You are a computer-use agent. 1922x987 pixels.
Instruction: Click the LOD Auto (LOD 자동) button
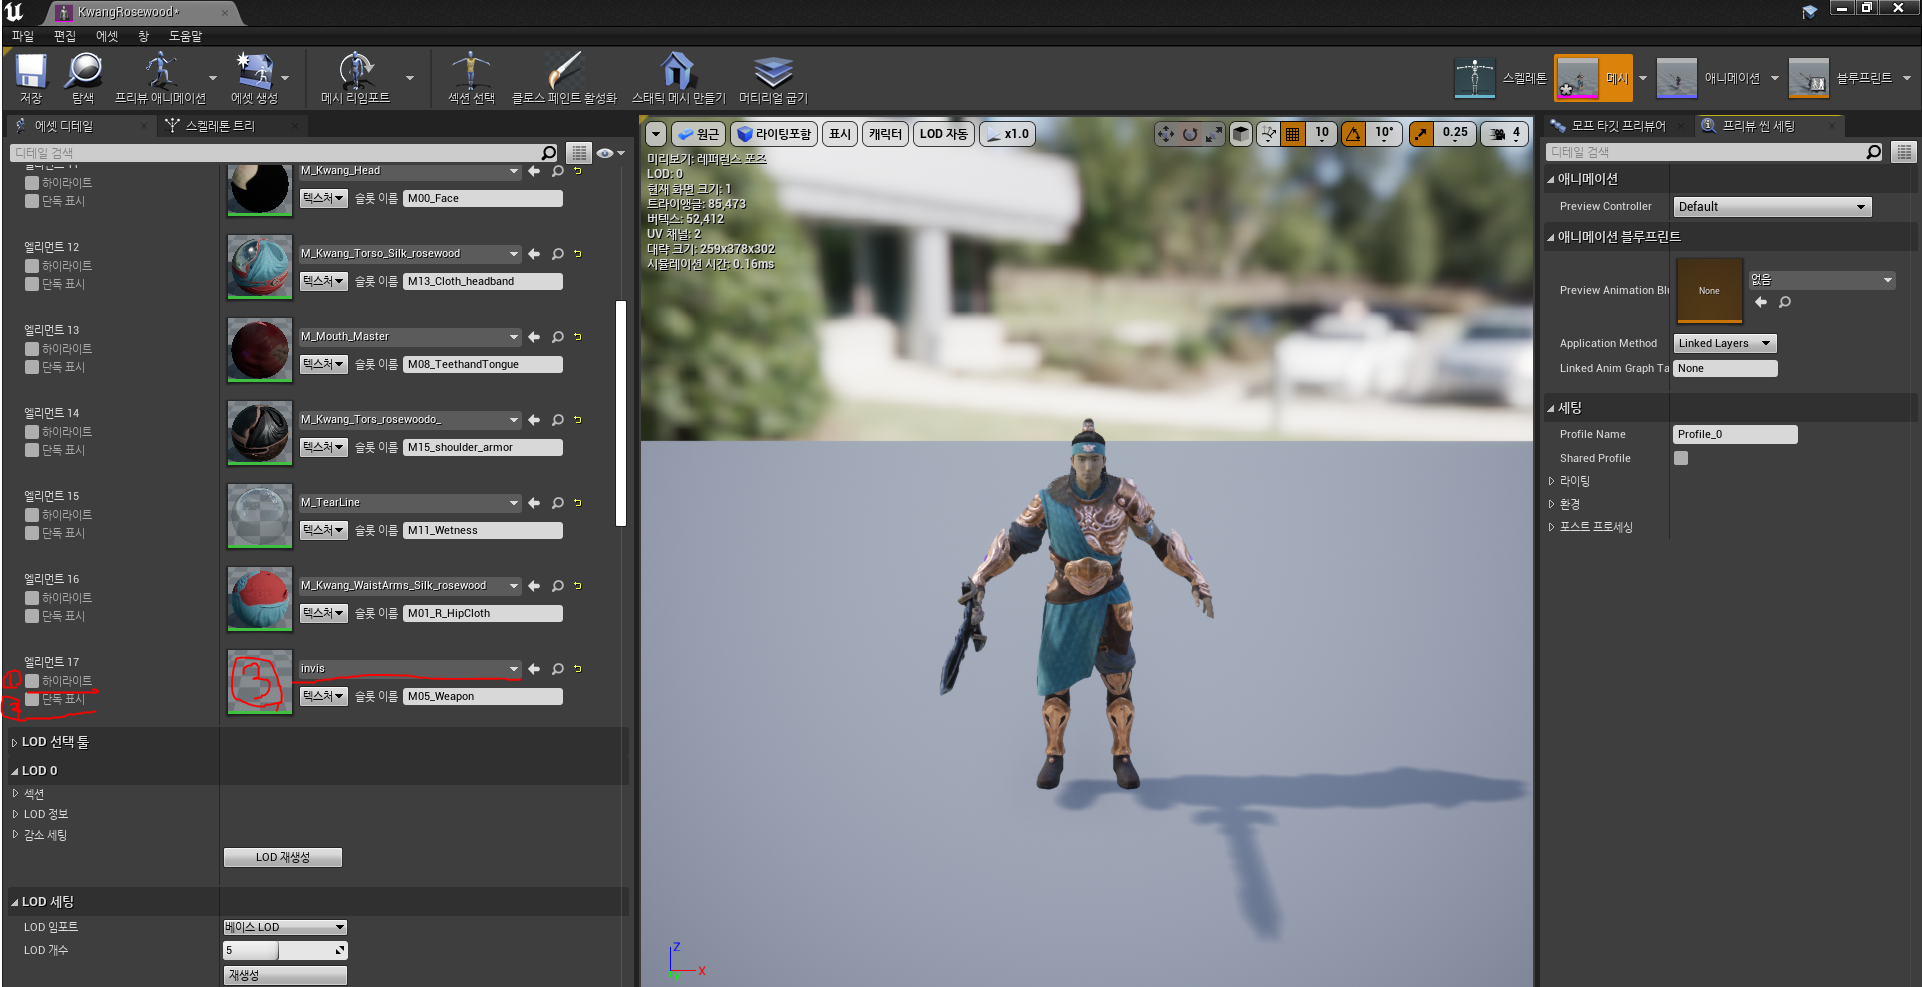pos(944,134)
